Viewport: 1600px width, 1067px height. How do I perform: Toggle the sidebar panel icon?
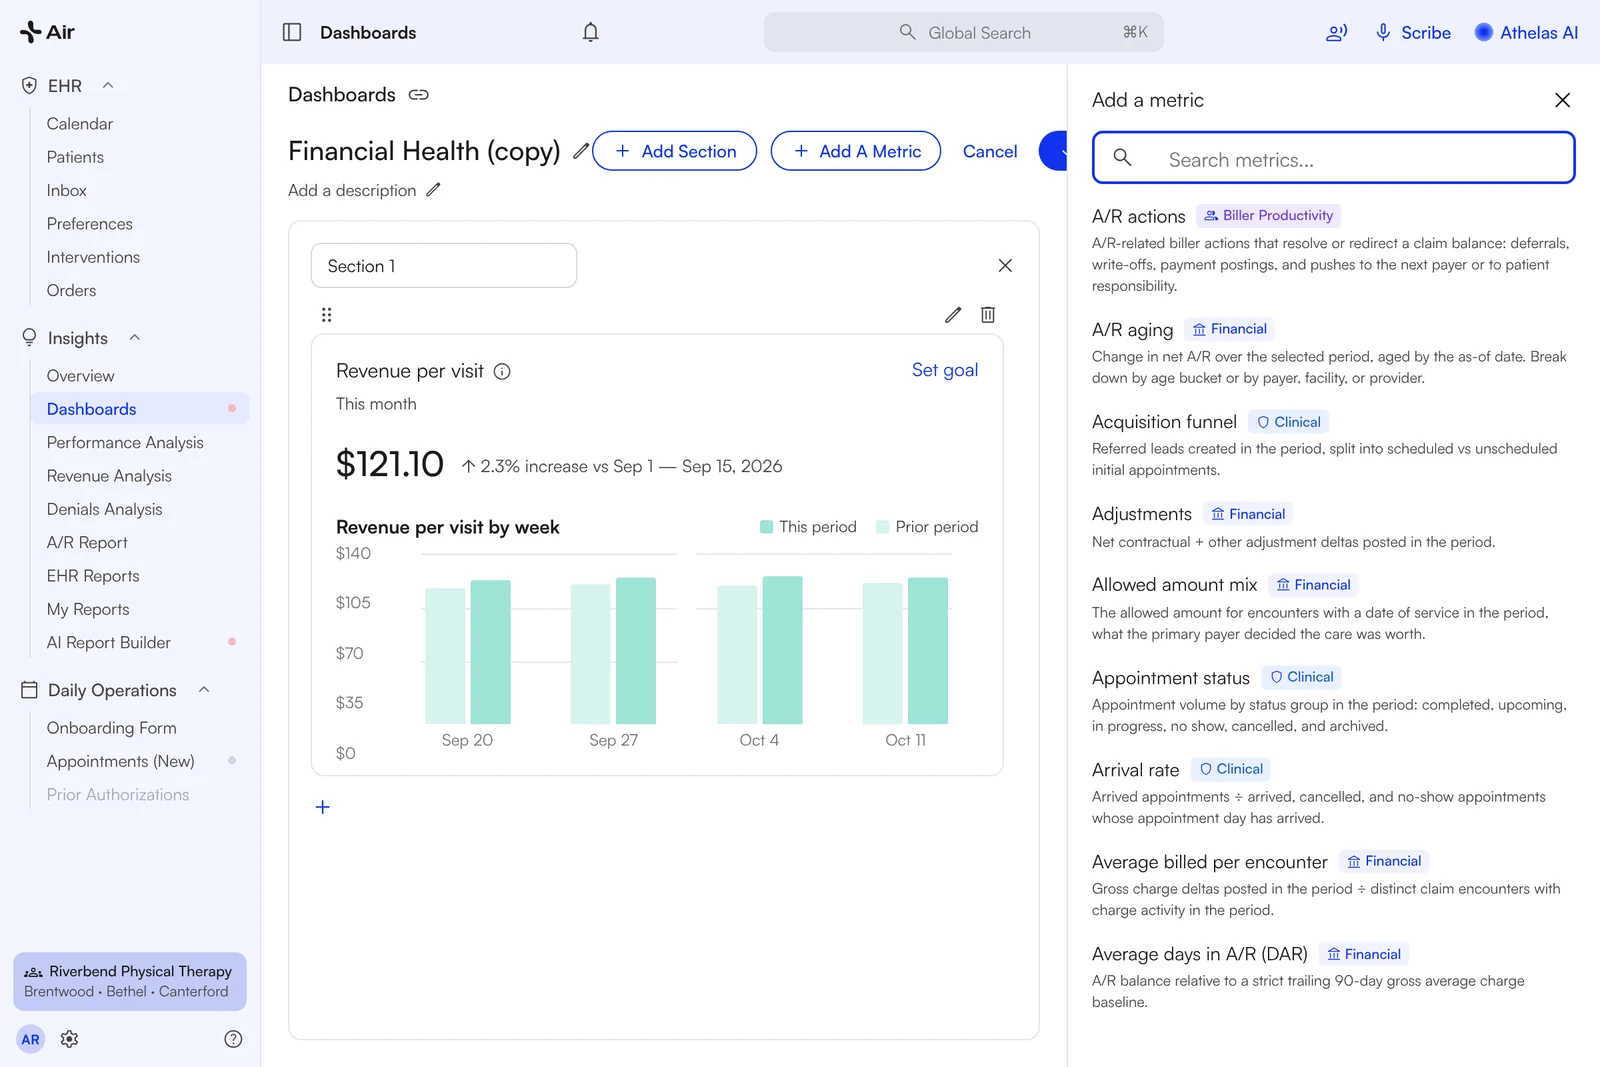(292, 32)
